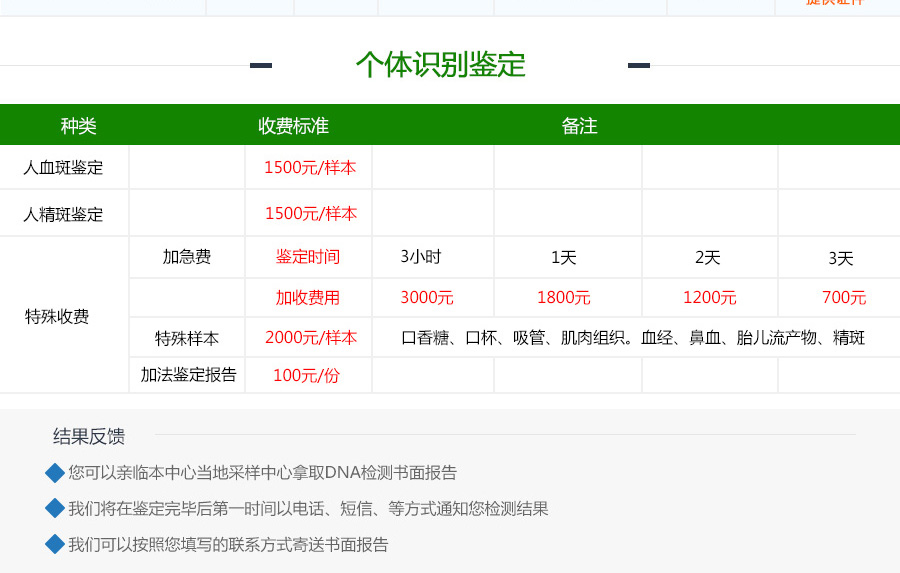This screenshot has height=573, width=900.
Task: Click the 3小时 time cell
Action: pos(421,257)
